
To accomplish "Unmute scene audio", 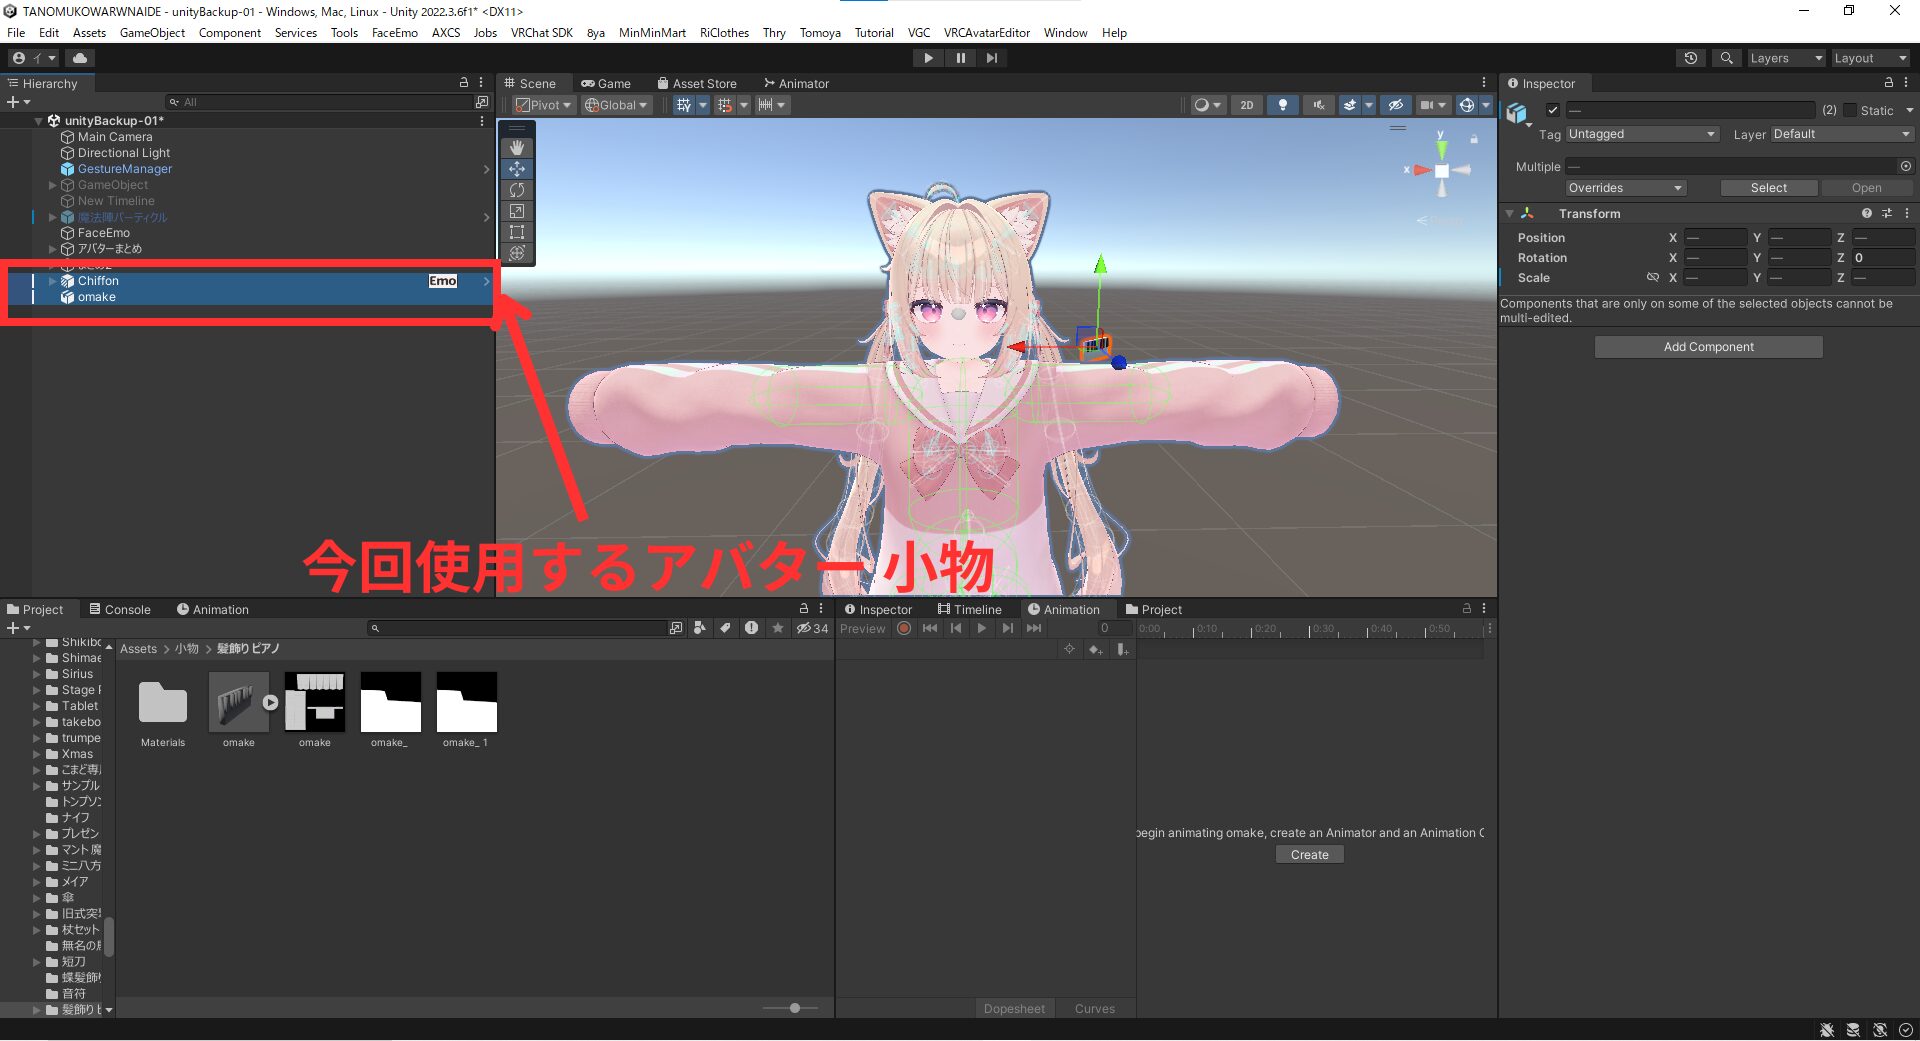I will tap(1318, 105).
